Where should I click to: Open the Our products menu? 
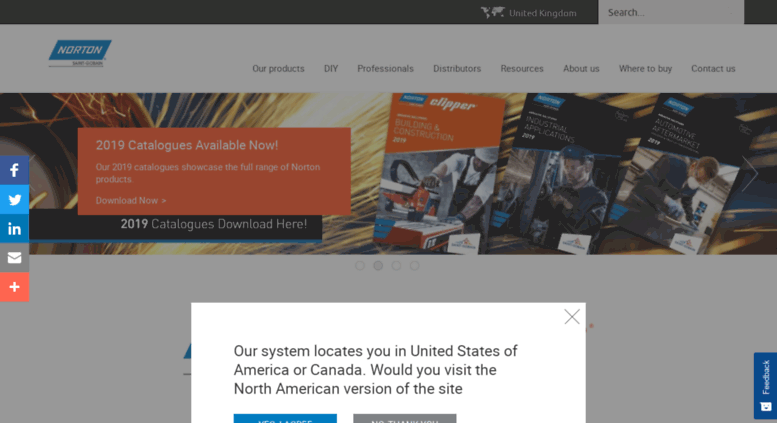pos(278,69)
